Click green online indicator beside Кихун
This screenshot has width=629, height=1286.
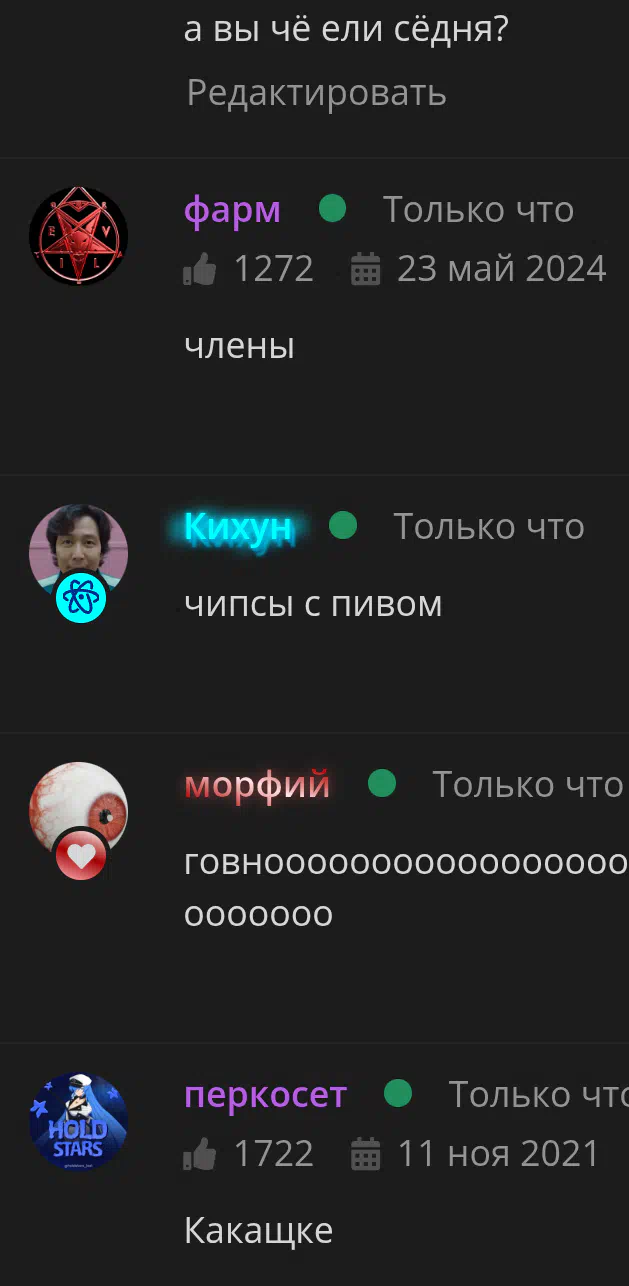click(343, 525)
